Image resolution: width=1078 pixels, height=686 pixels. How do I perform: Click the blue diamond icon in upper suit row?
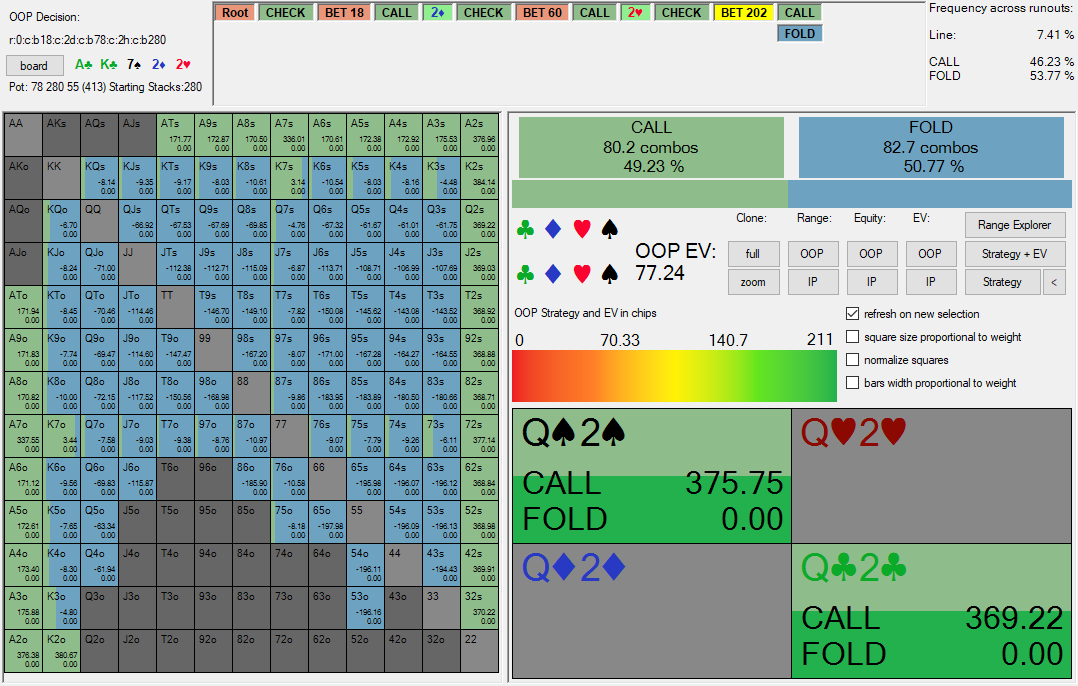(553, 230)
